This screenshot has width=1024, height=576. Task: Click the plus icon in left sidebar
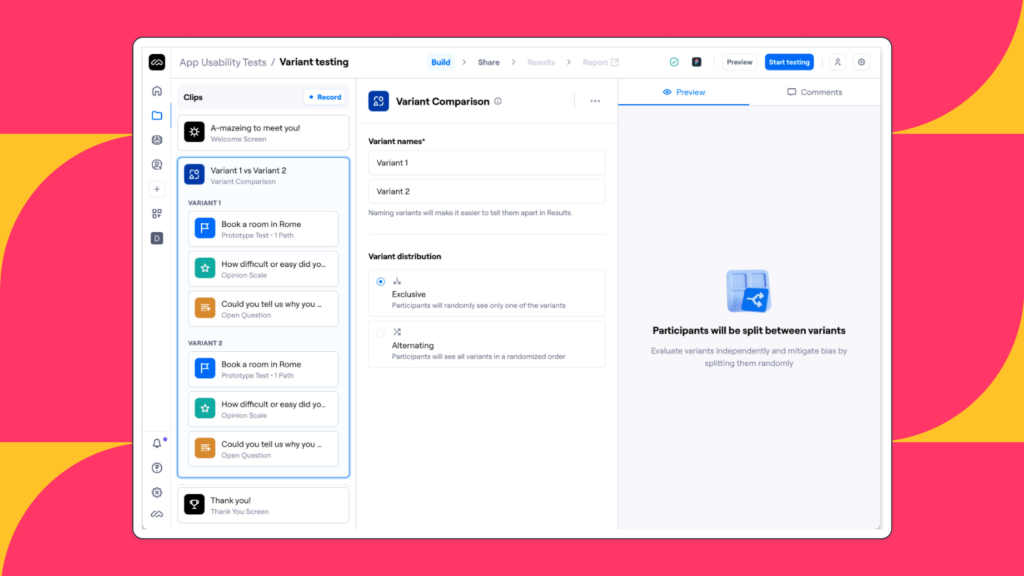tap(157, 189)
